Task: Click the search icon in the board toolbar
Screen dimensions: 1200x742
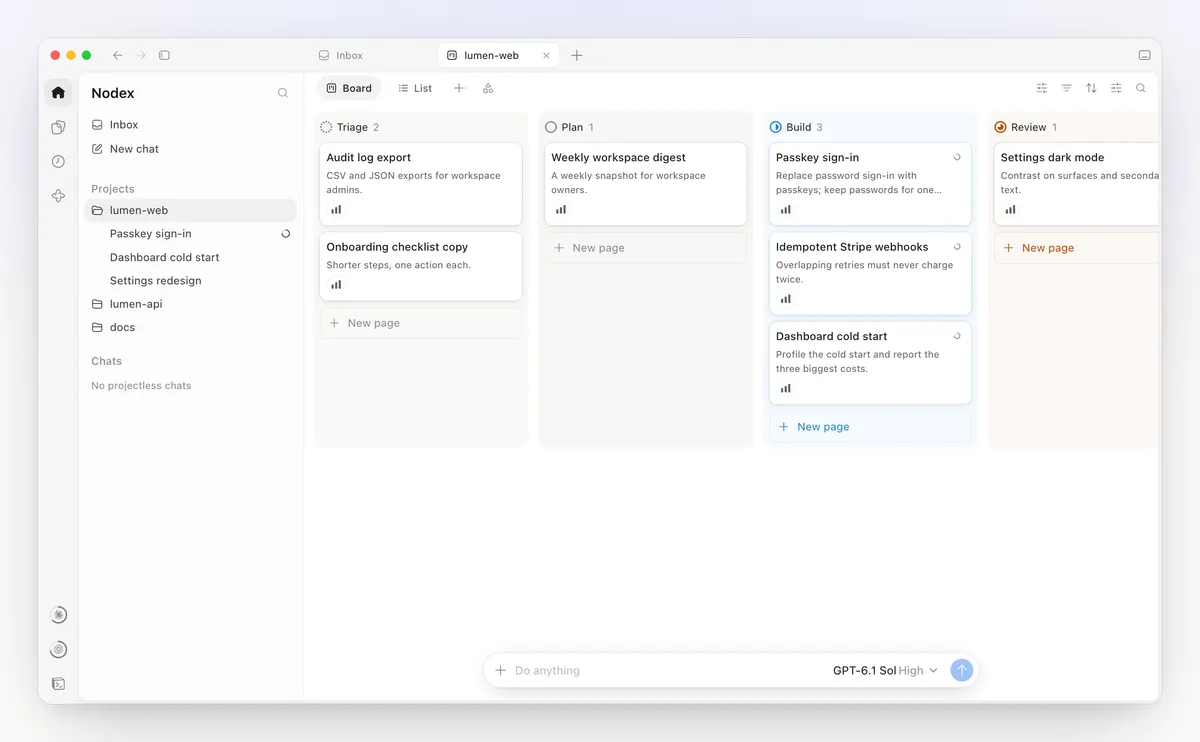Action: pos(1141,88)
